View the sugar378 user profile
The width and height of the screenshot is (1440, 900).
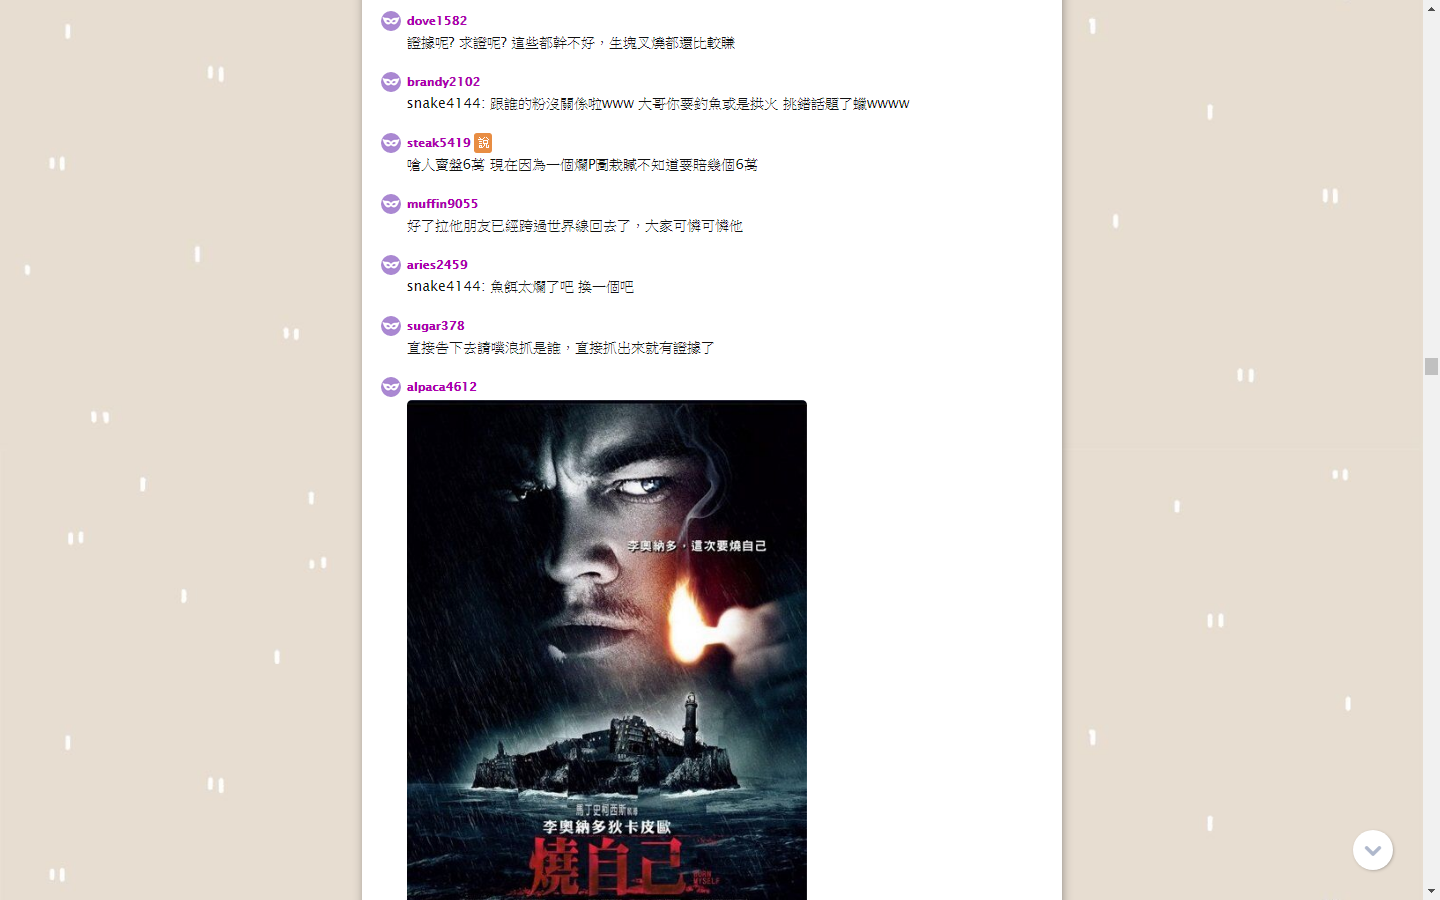point(435,326)
